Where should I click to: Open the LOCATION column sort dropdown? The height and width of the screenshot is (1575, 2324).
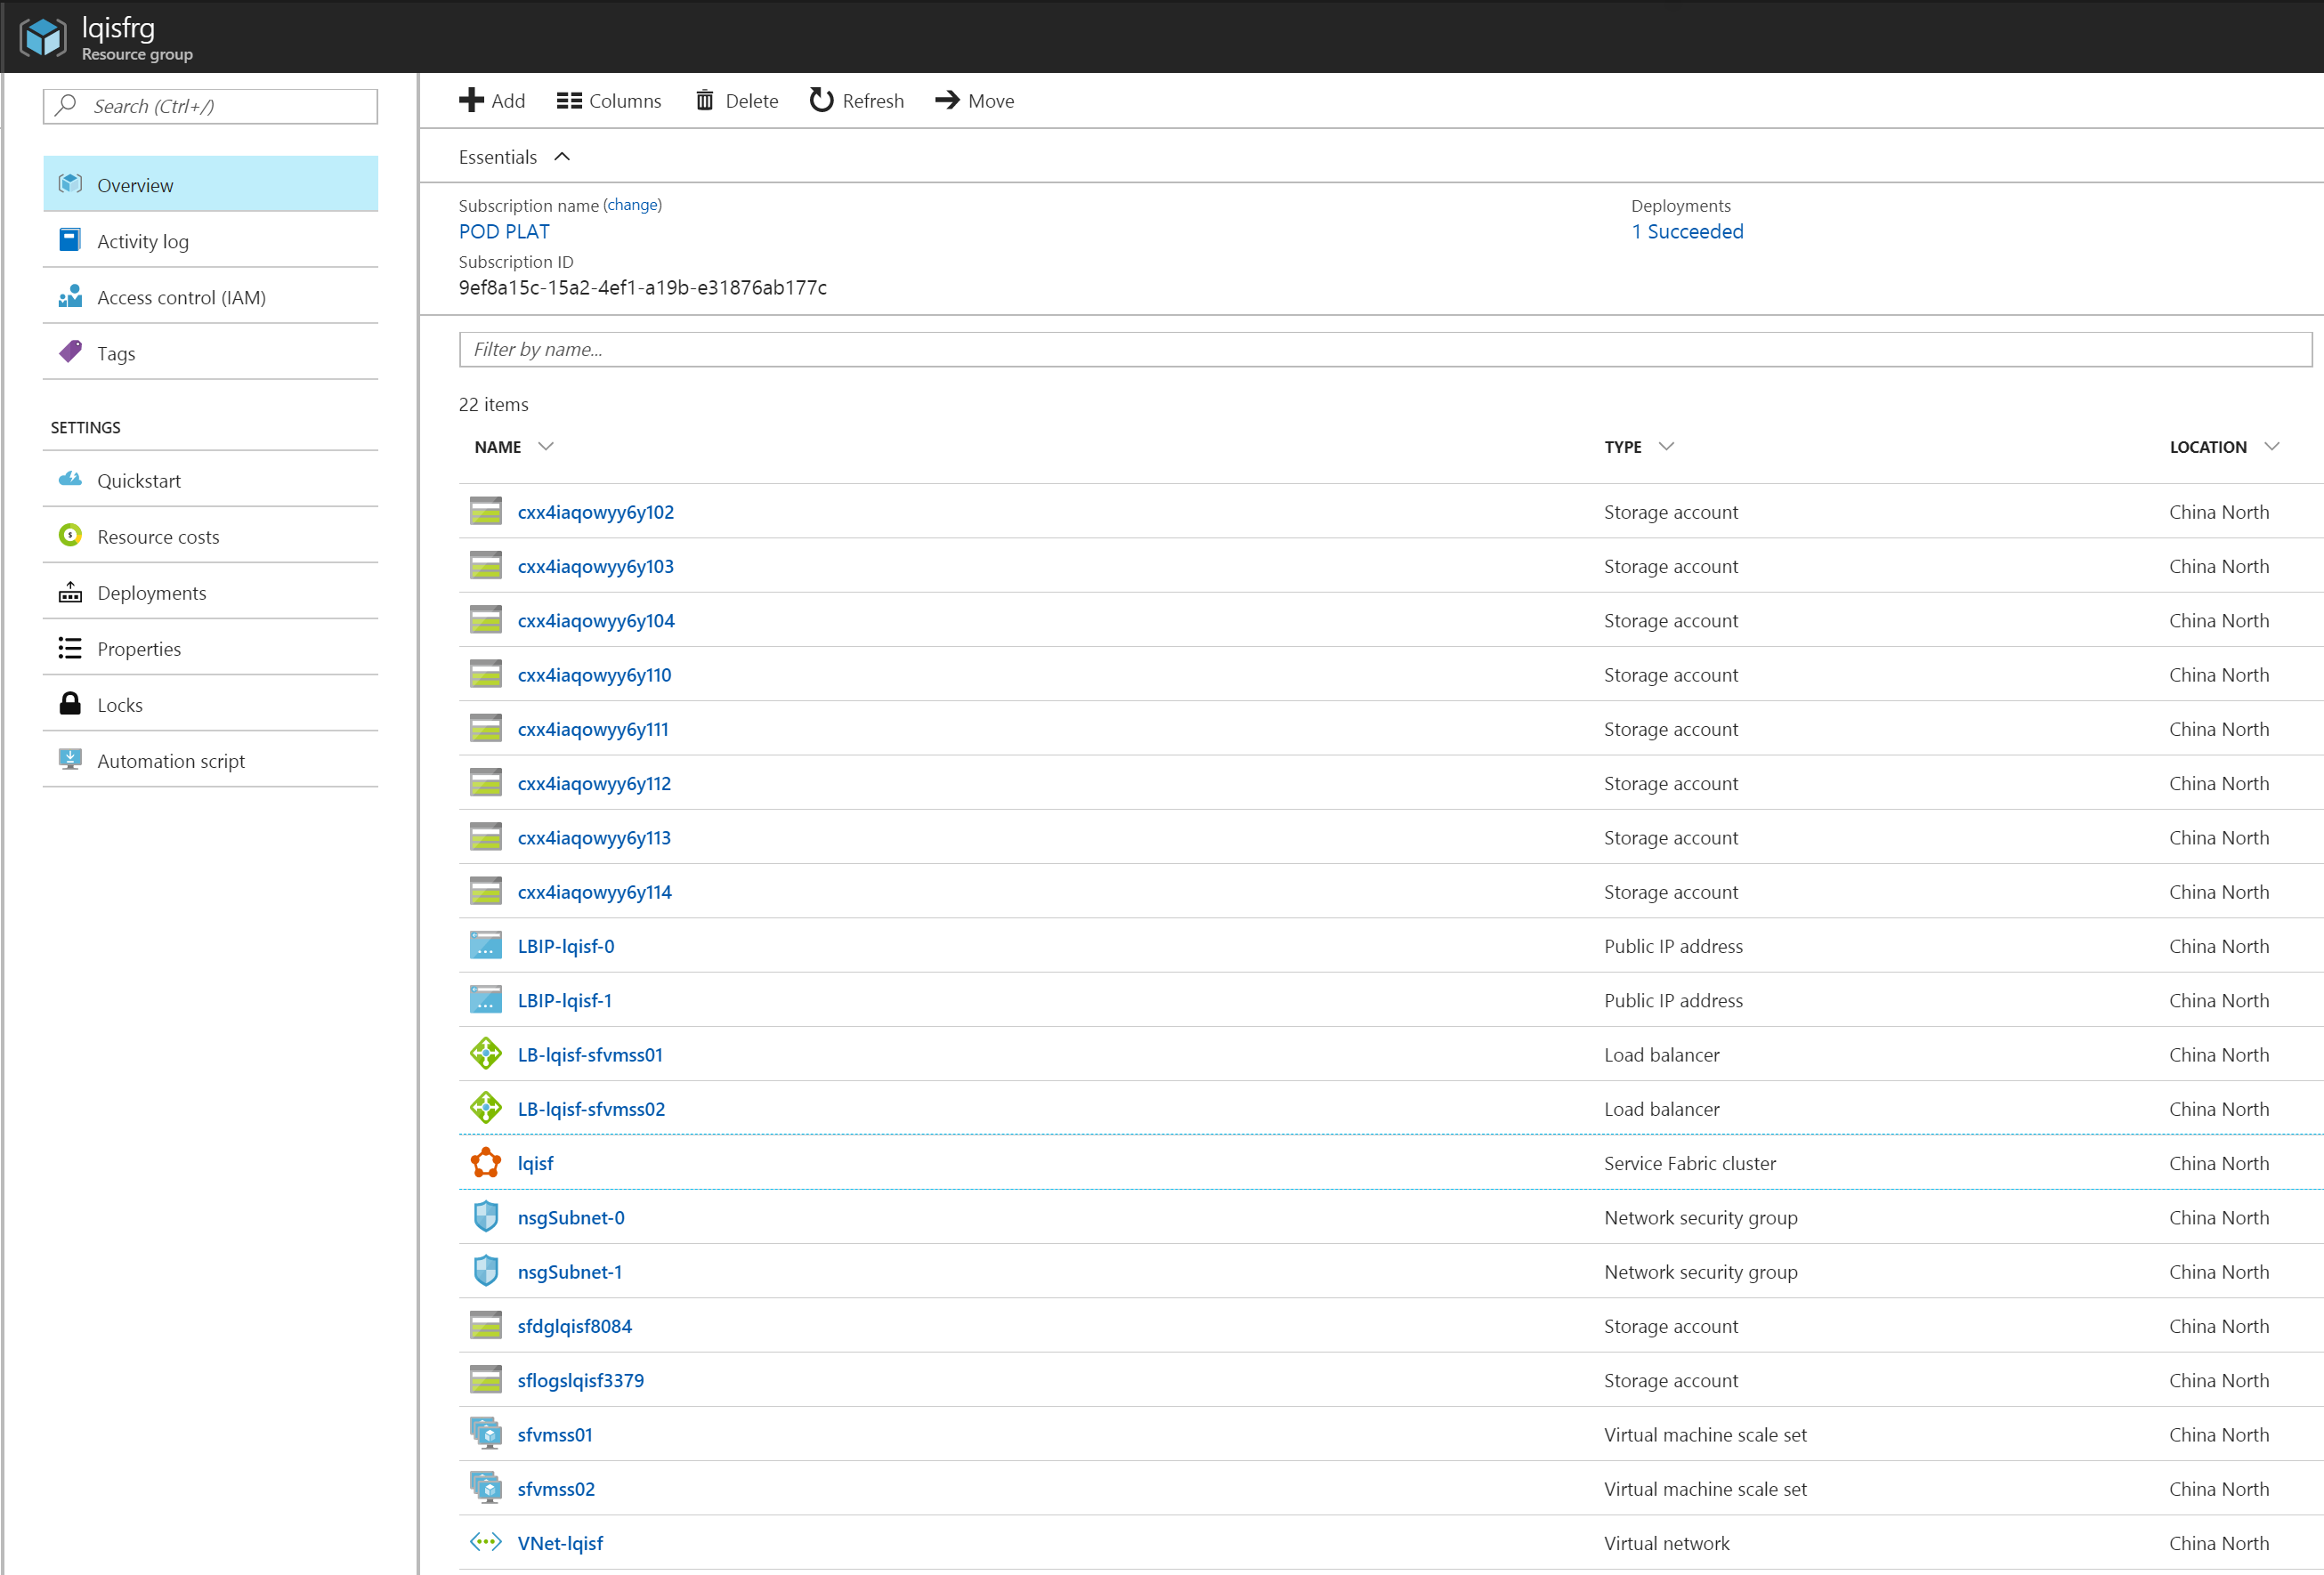click(2272, 446)
